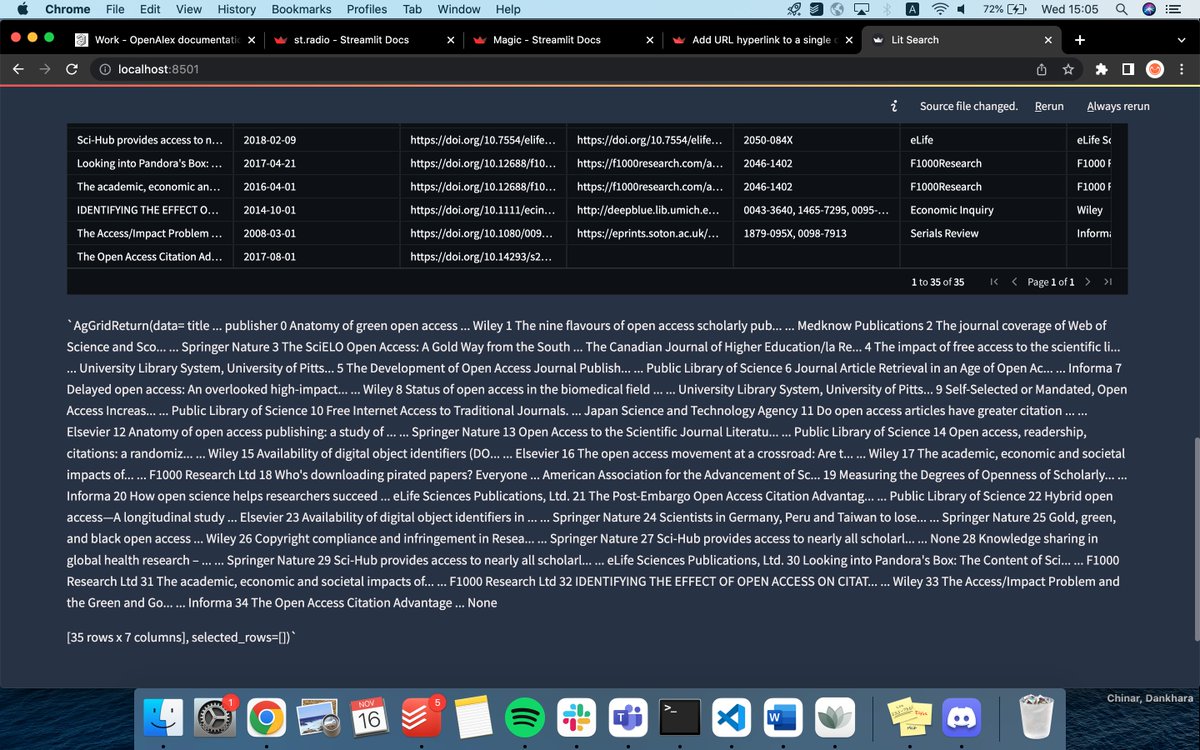1200x750 pixels.
Task: Launch Visual Studio Code from the Dock
Action: point(730,716)
